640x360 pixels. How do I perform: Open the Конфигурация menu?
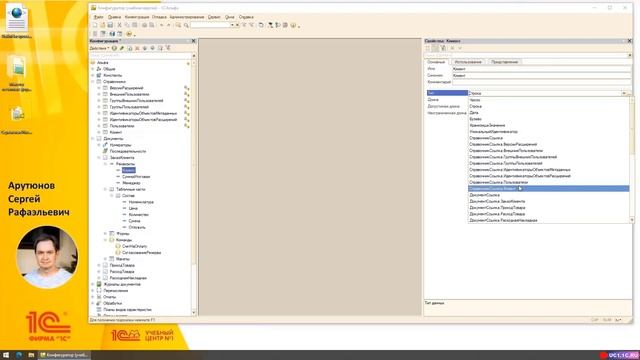click(x=137, y=17)
